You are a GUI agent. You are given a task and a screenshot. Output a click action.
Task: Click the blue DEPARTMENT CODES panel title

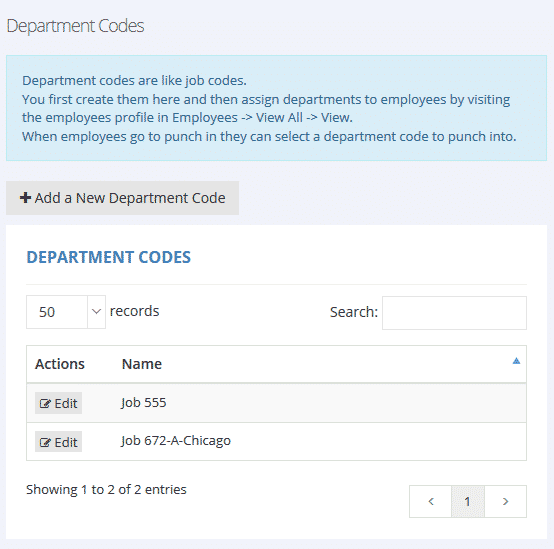(x=108, y=257)
